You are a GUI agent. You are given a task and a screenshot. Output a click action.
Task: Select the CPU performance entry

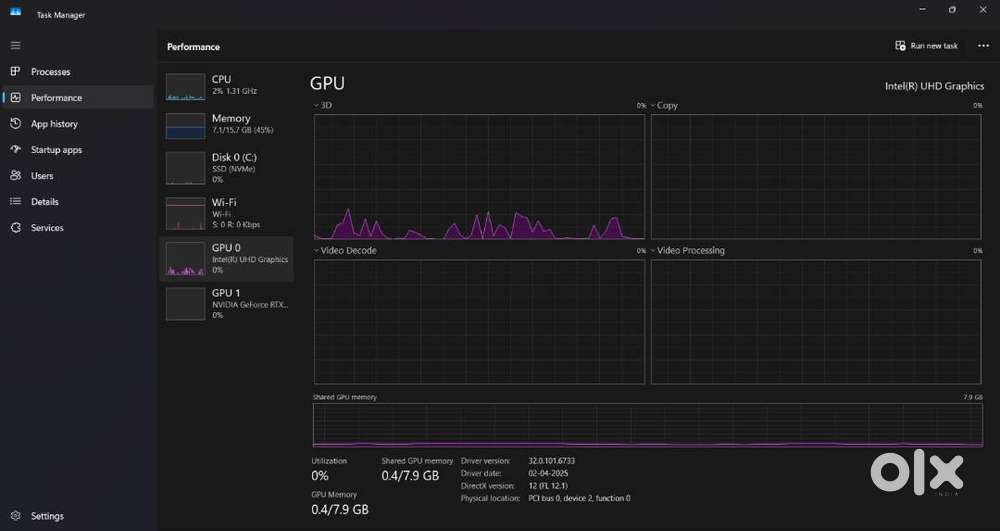(227, 85)
